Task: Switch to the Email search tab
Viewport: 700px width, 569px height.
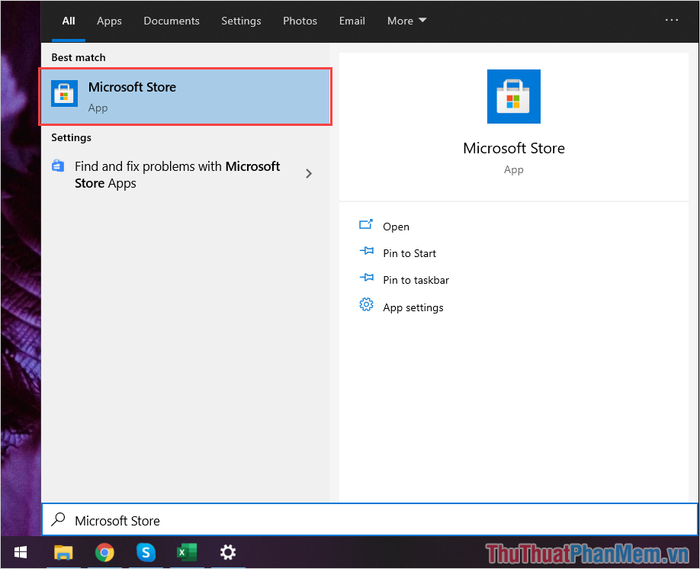Action: 352,21
